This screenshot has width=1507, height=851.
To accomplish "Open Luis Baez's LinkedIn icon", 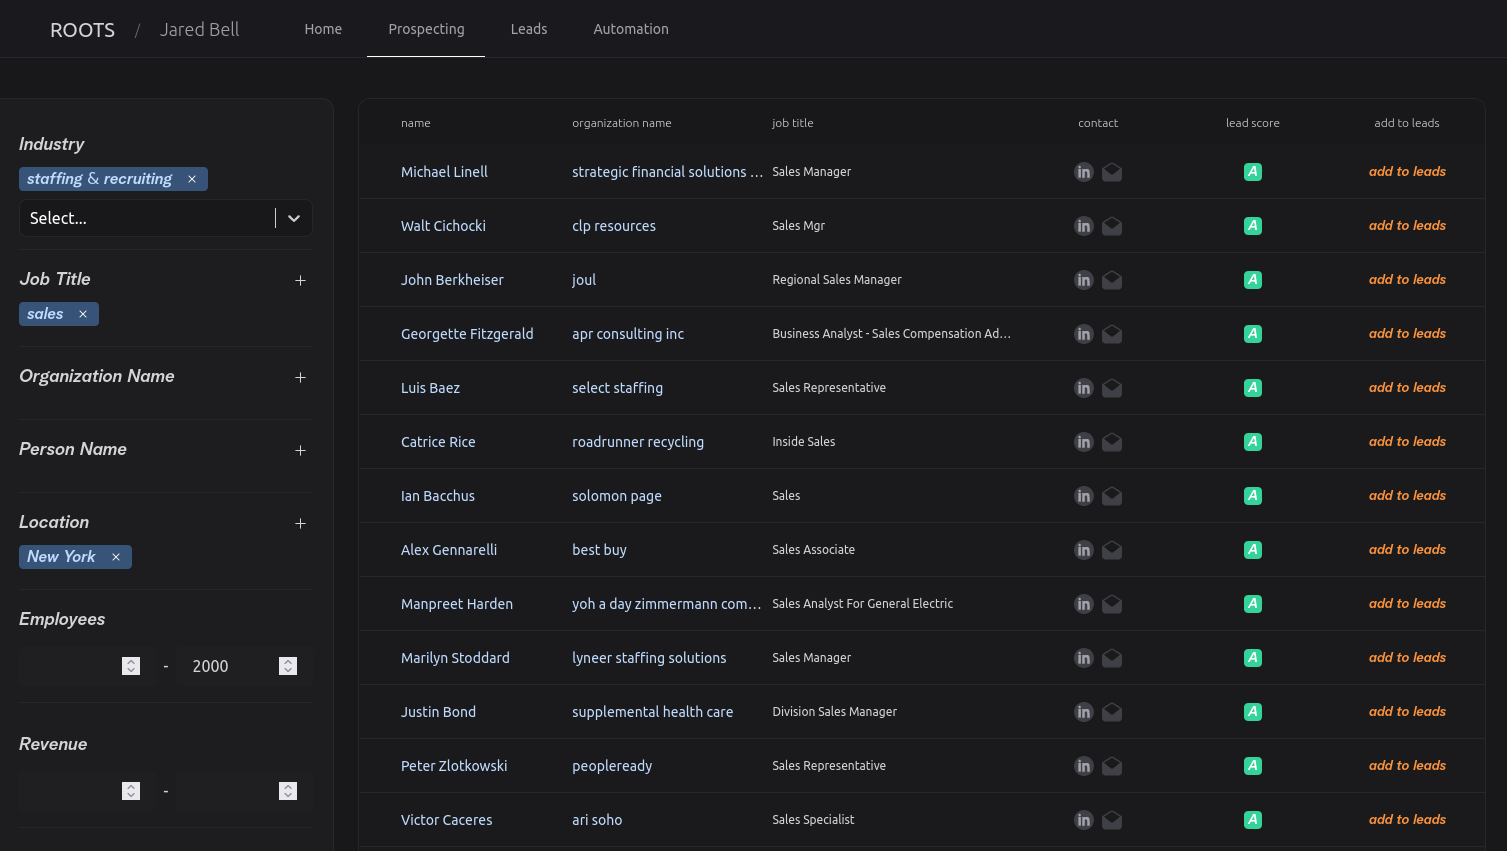I will [x=1084, y=387].
